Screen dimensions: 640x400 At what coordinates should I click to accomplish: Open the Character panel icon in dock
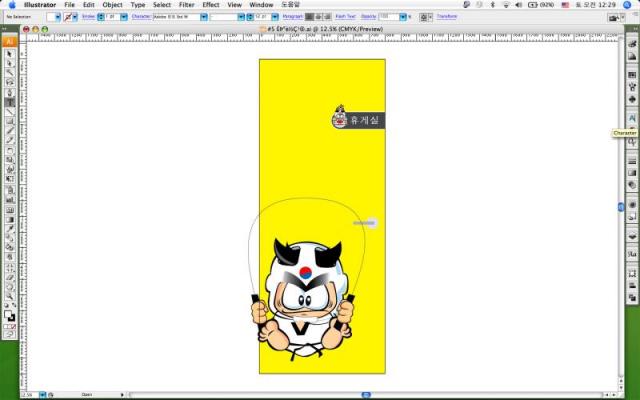pos(632,118)
